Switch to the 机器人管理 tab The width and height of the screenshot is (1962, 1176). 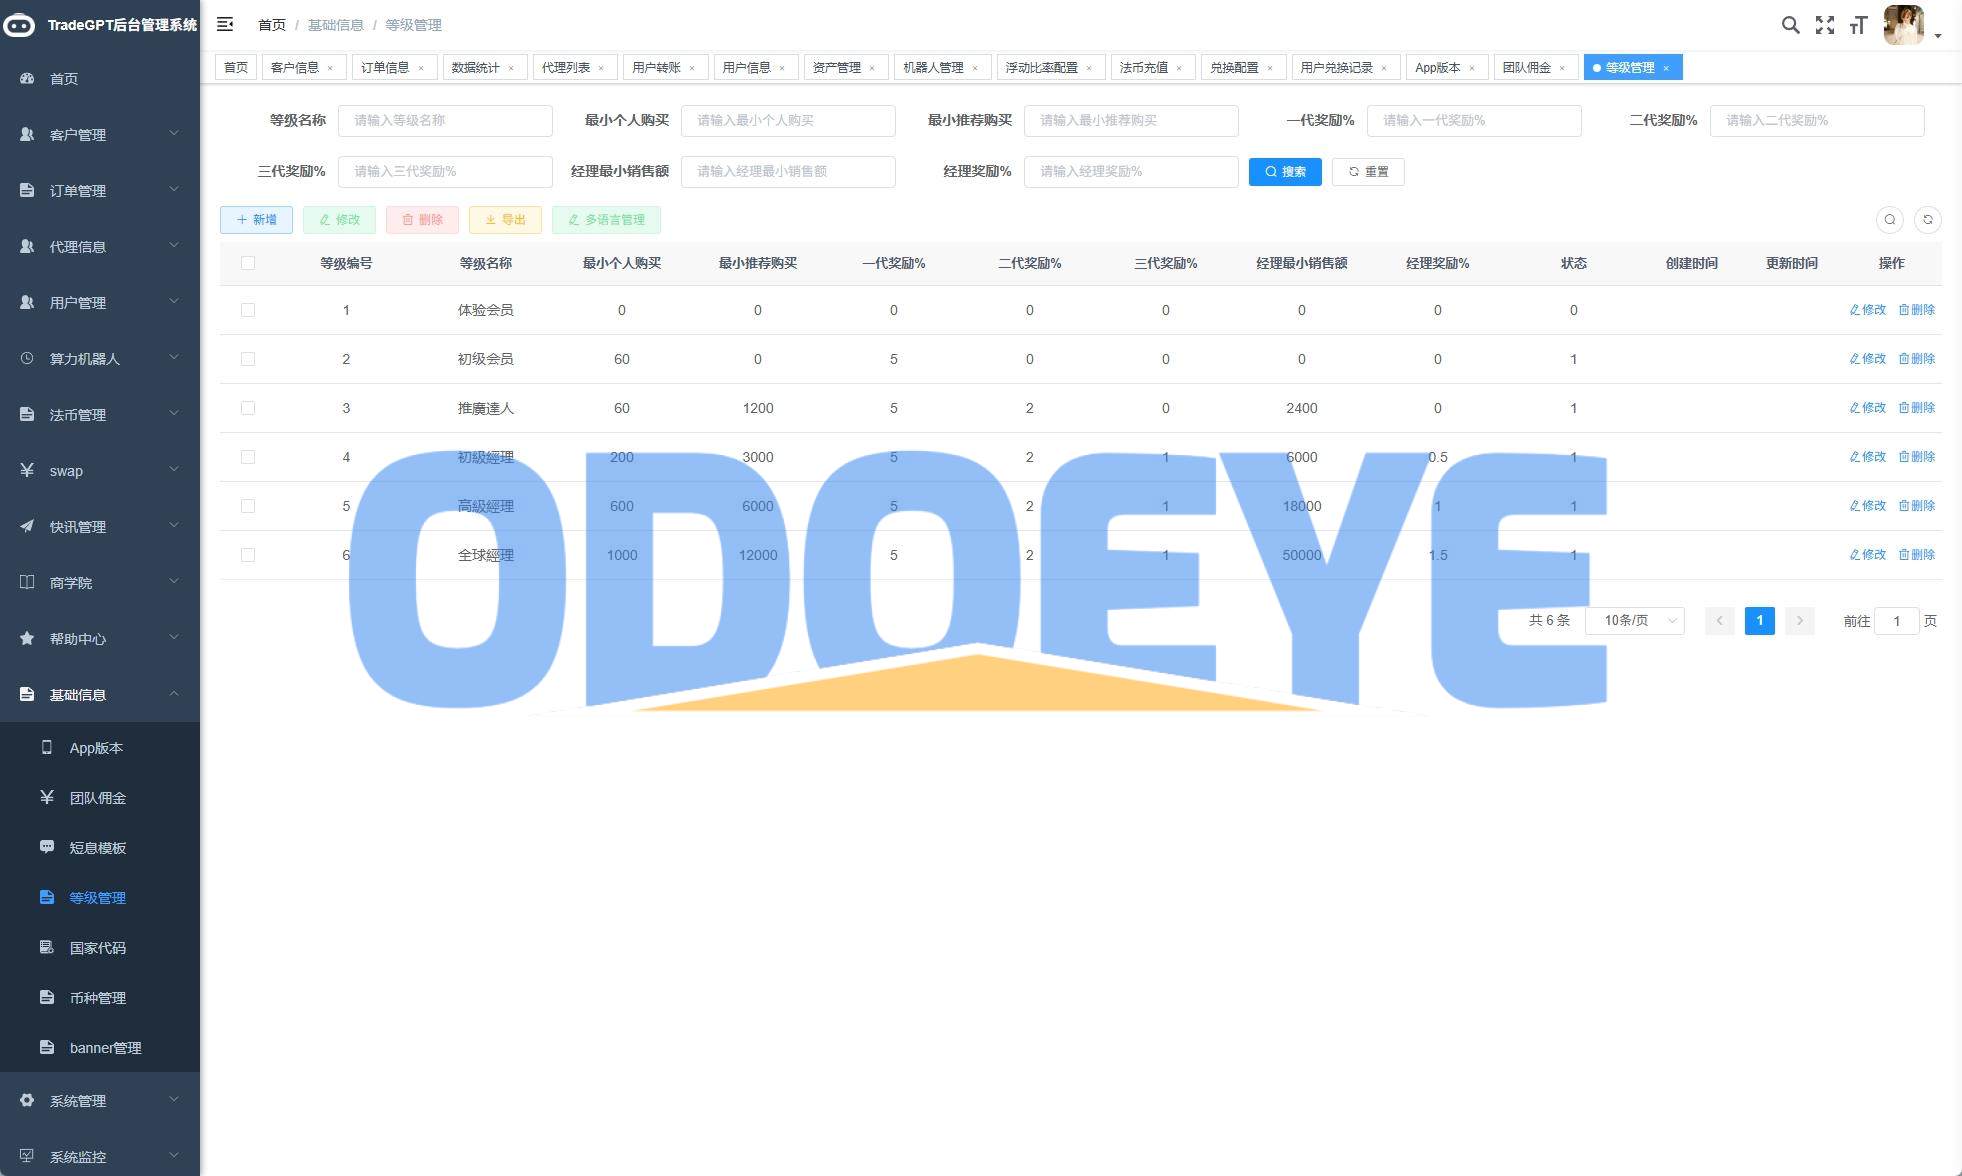point(932,68)
